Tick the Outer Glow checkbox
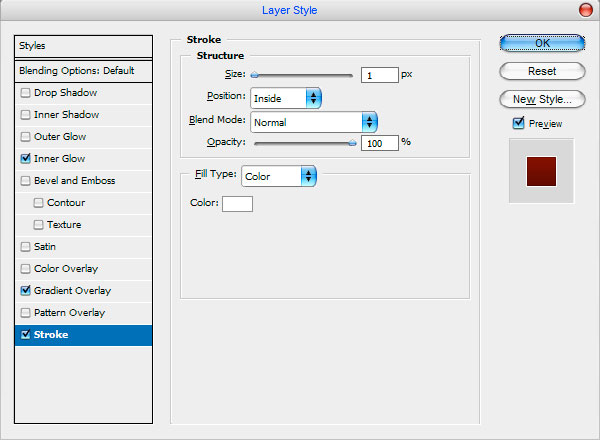 25,137
